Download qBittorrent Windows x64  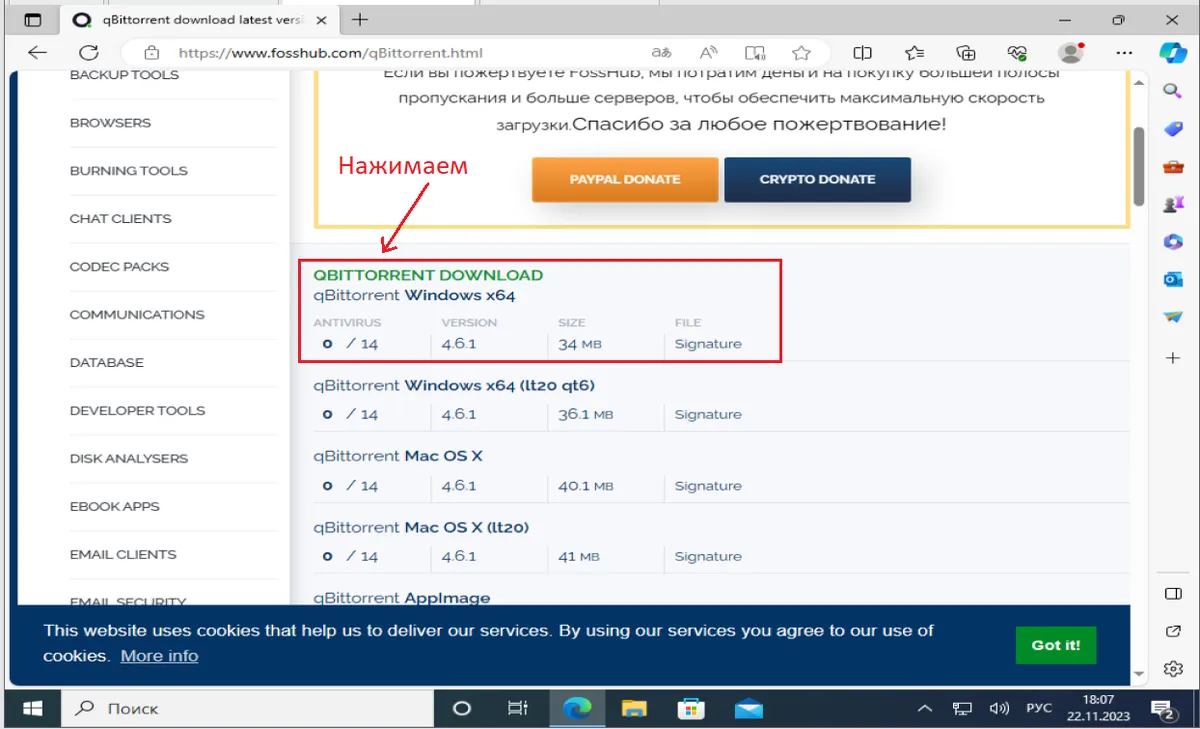414,296
